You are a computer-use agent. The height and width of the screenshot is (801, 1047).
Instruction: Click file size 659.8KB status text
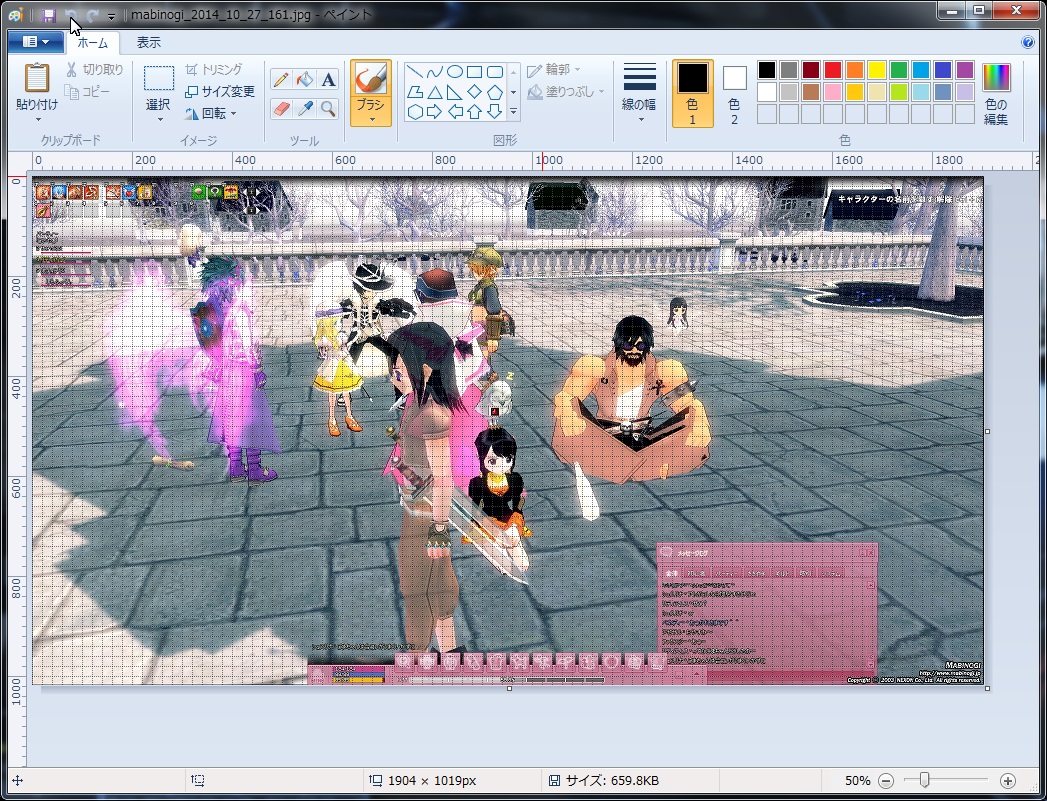(x=612, y=780)
